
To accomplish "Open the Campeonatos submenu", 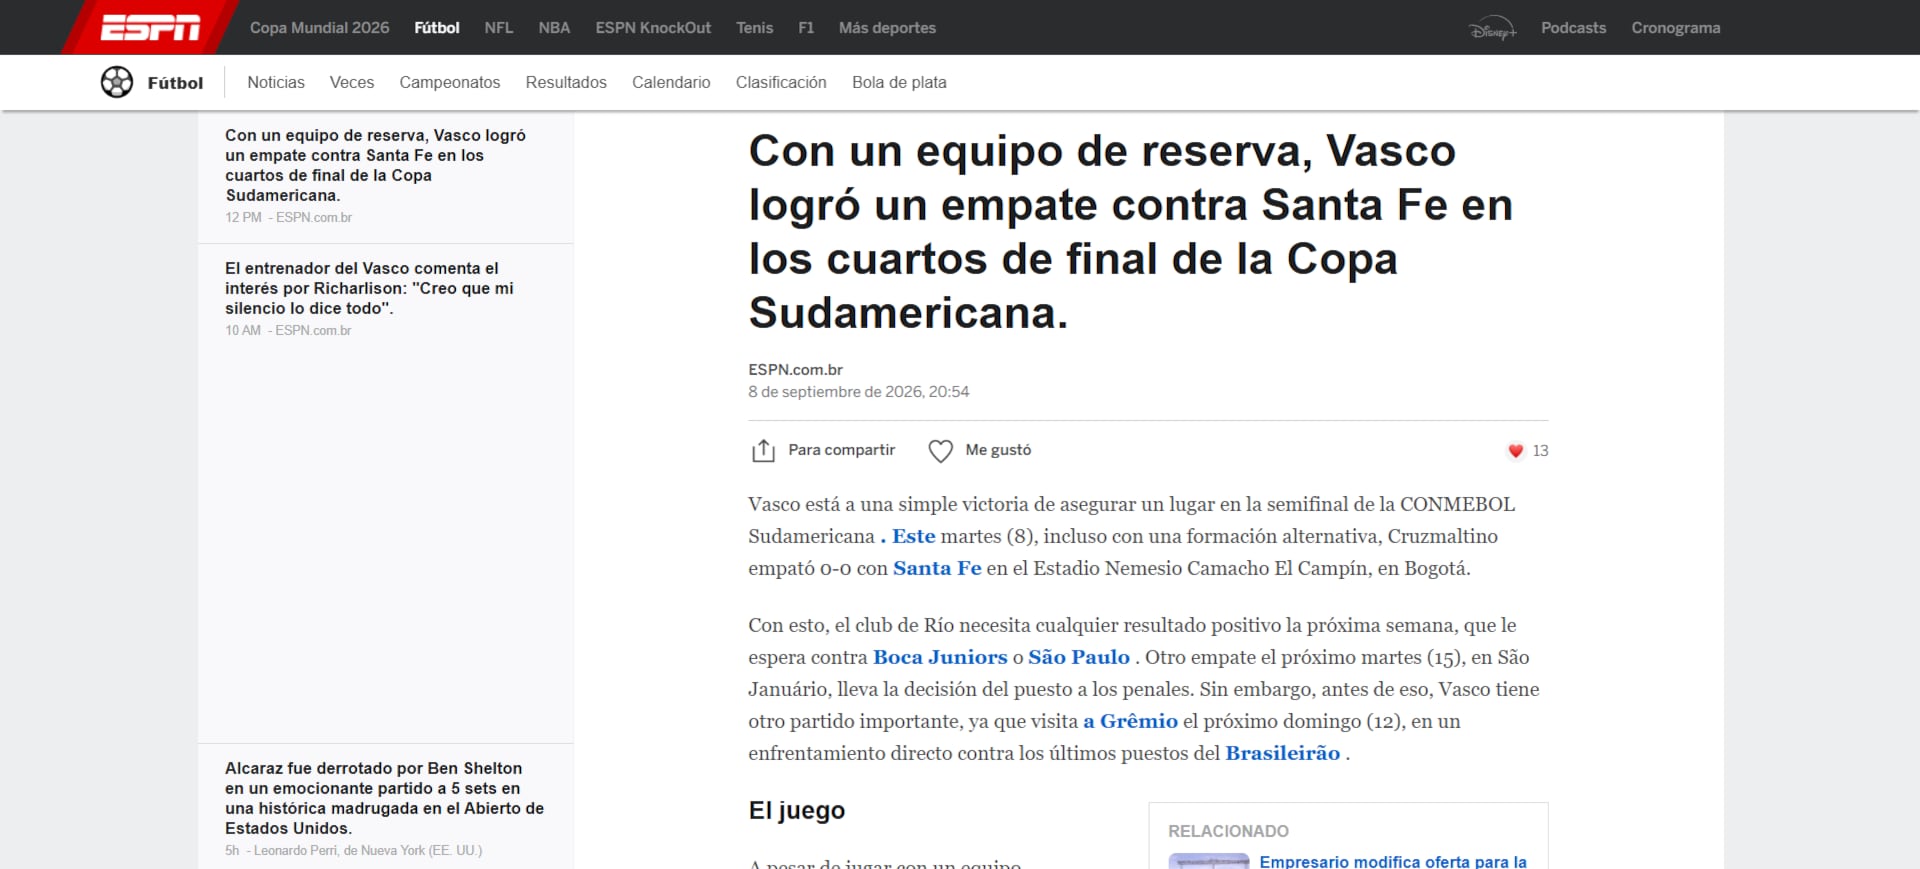I will click(x=450, y=82).
